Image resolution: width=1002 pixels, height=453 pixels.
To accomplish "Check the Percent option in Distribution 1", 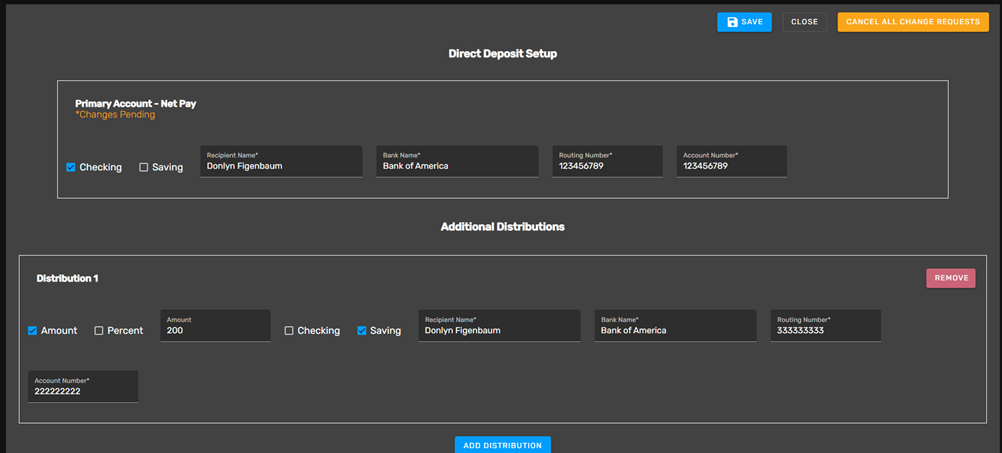I will (99, 331).
